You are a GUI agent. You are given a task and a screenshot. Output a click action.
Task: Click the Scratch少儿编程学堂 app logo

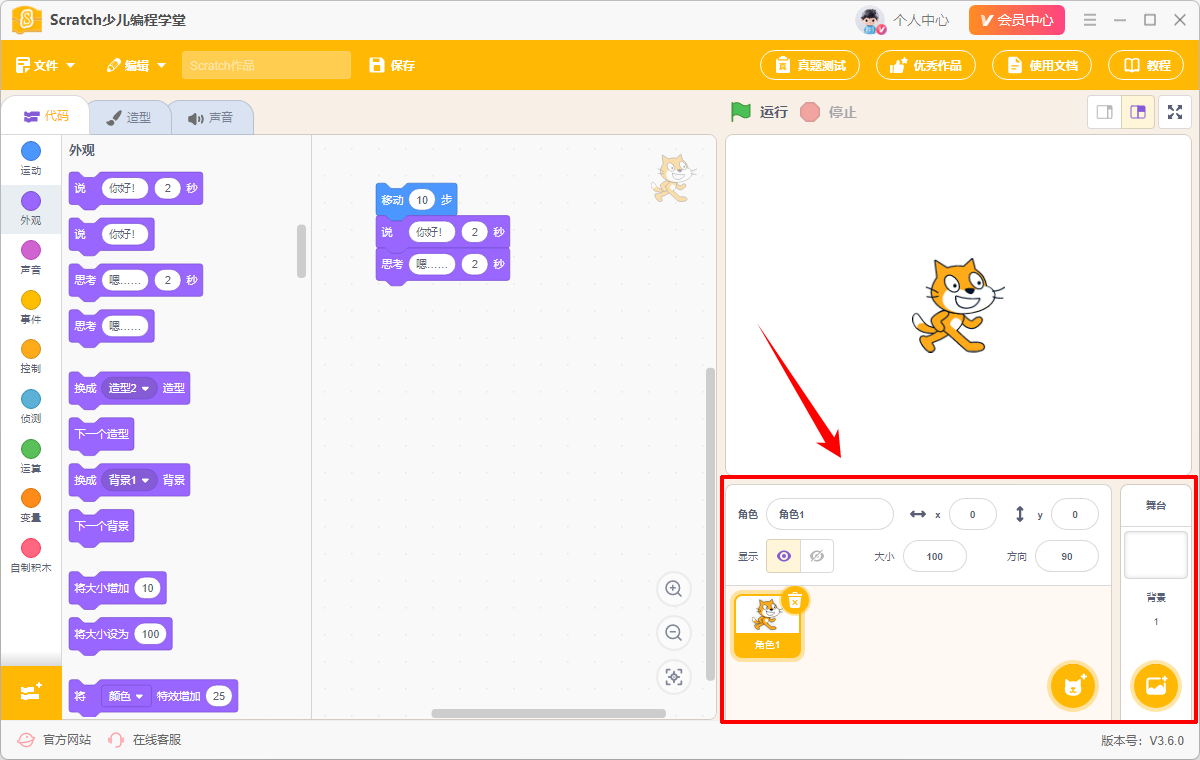tap(27, 20)
